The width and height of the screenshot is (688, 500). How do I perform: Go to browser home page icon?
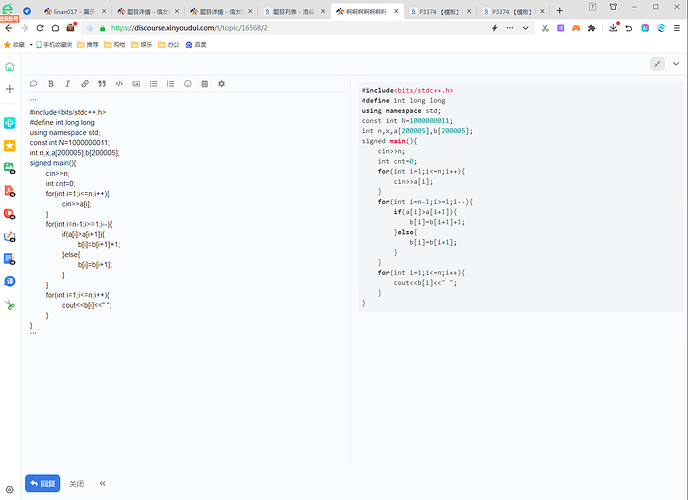(55, 28)
